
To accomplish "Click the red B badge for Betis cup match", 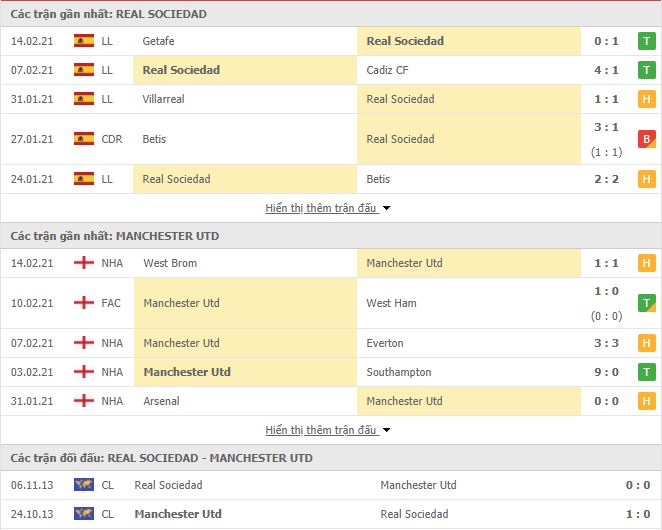I will (646, 139).
